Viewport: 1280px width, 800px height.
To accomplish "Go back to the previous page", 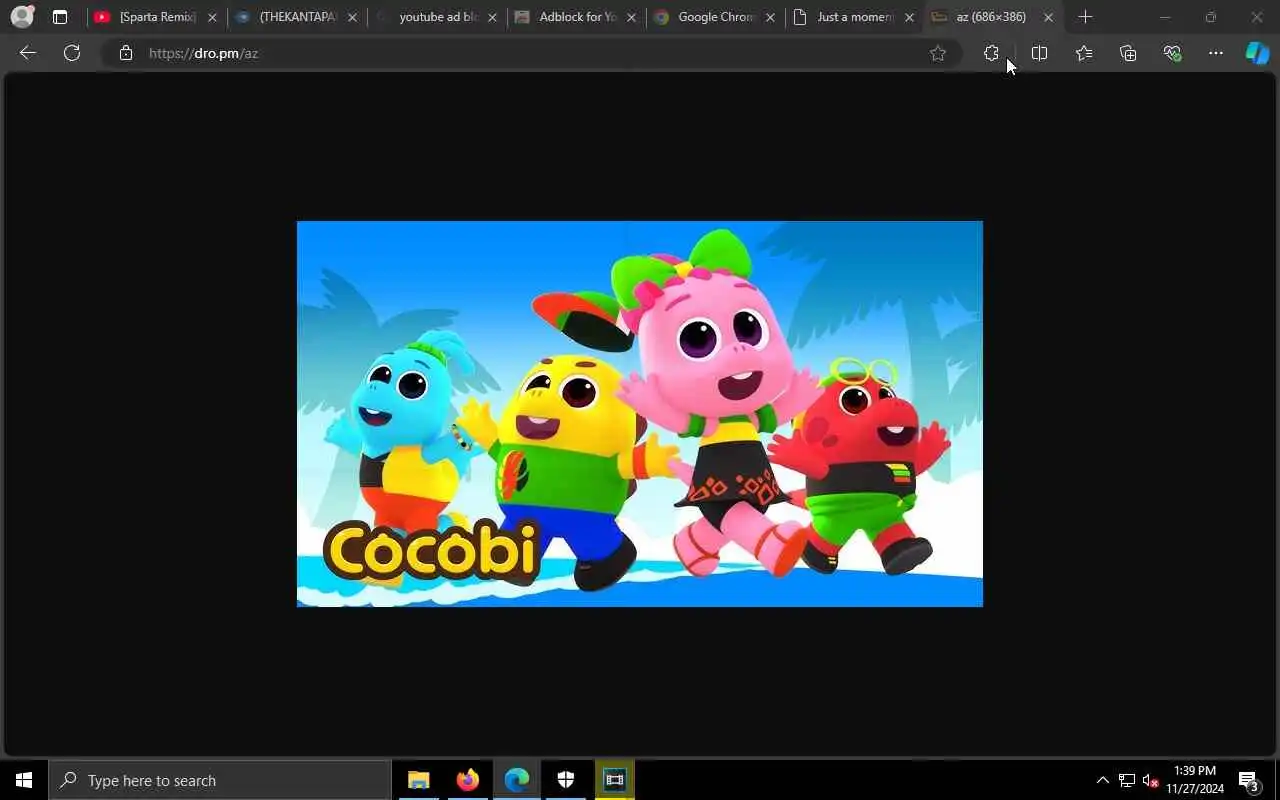I will 28,53.
